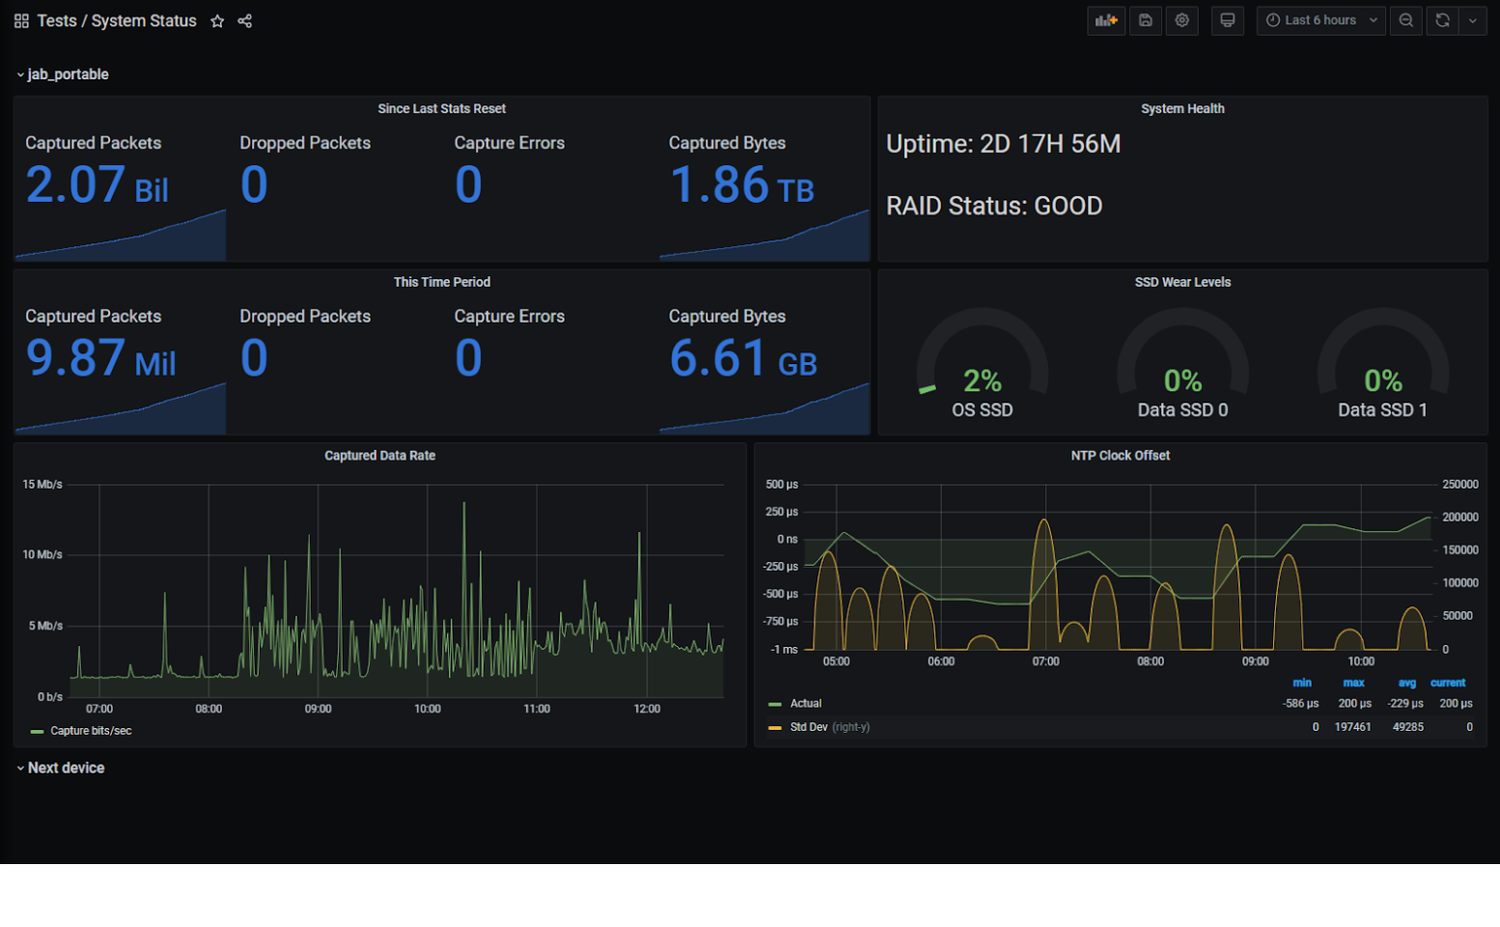
Task: Open Dashboard settings gear icon
Action: click(x=1182, y=20)
